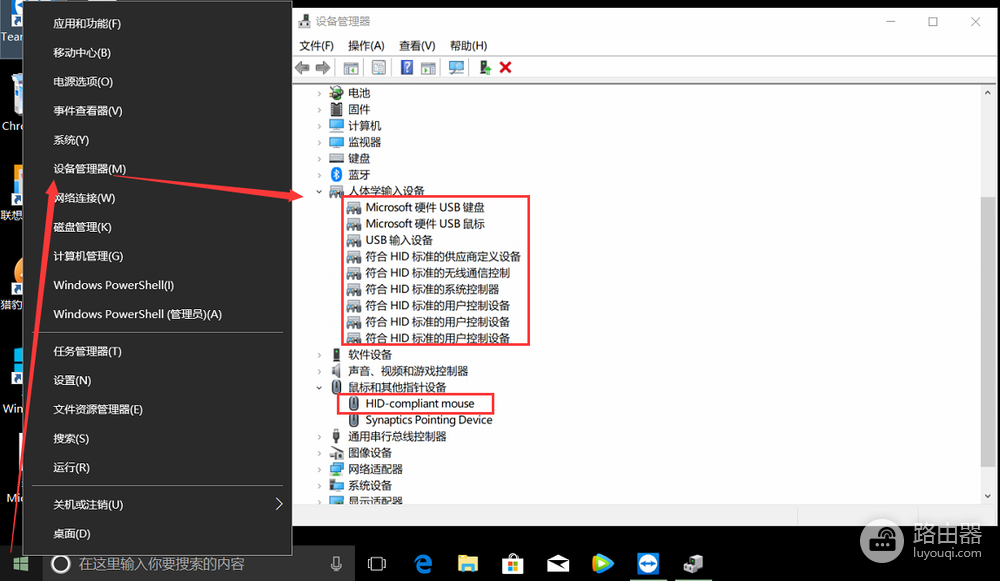Expand the 计算机 category
Image resolution: width=1000 pixels, height=581 pixels.
pos(320,126)
